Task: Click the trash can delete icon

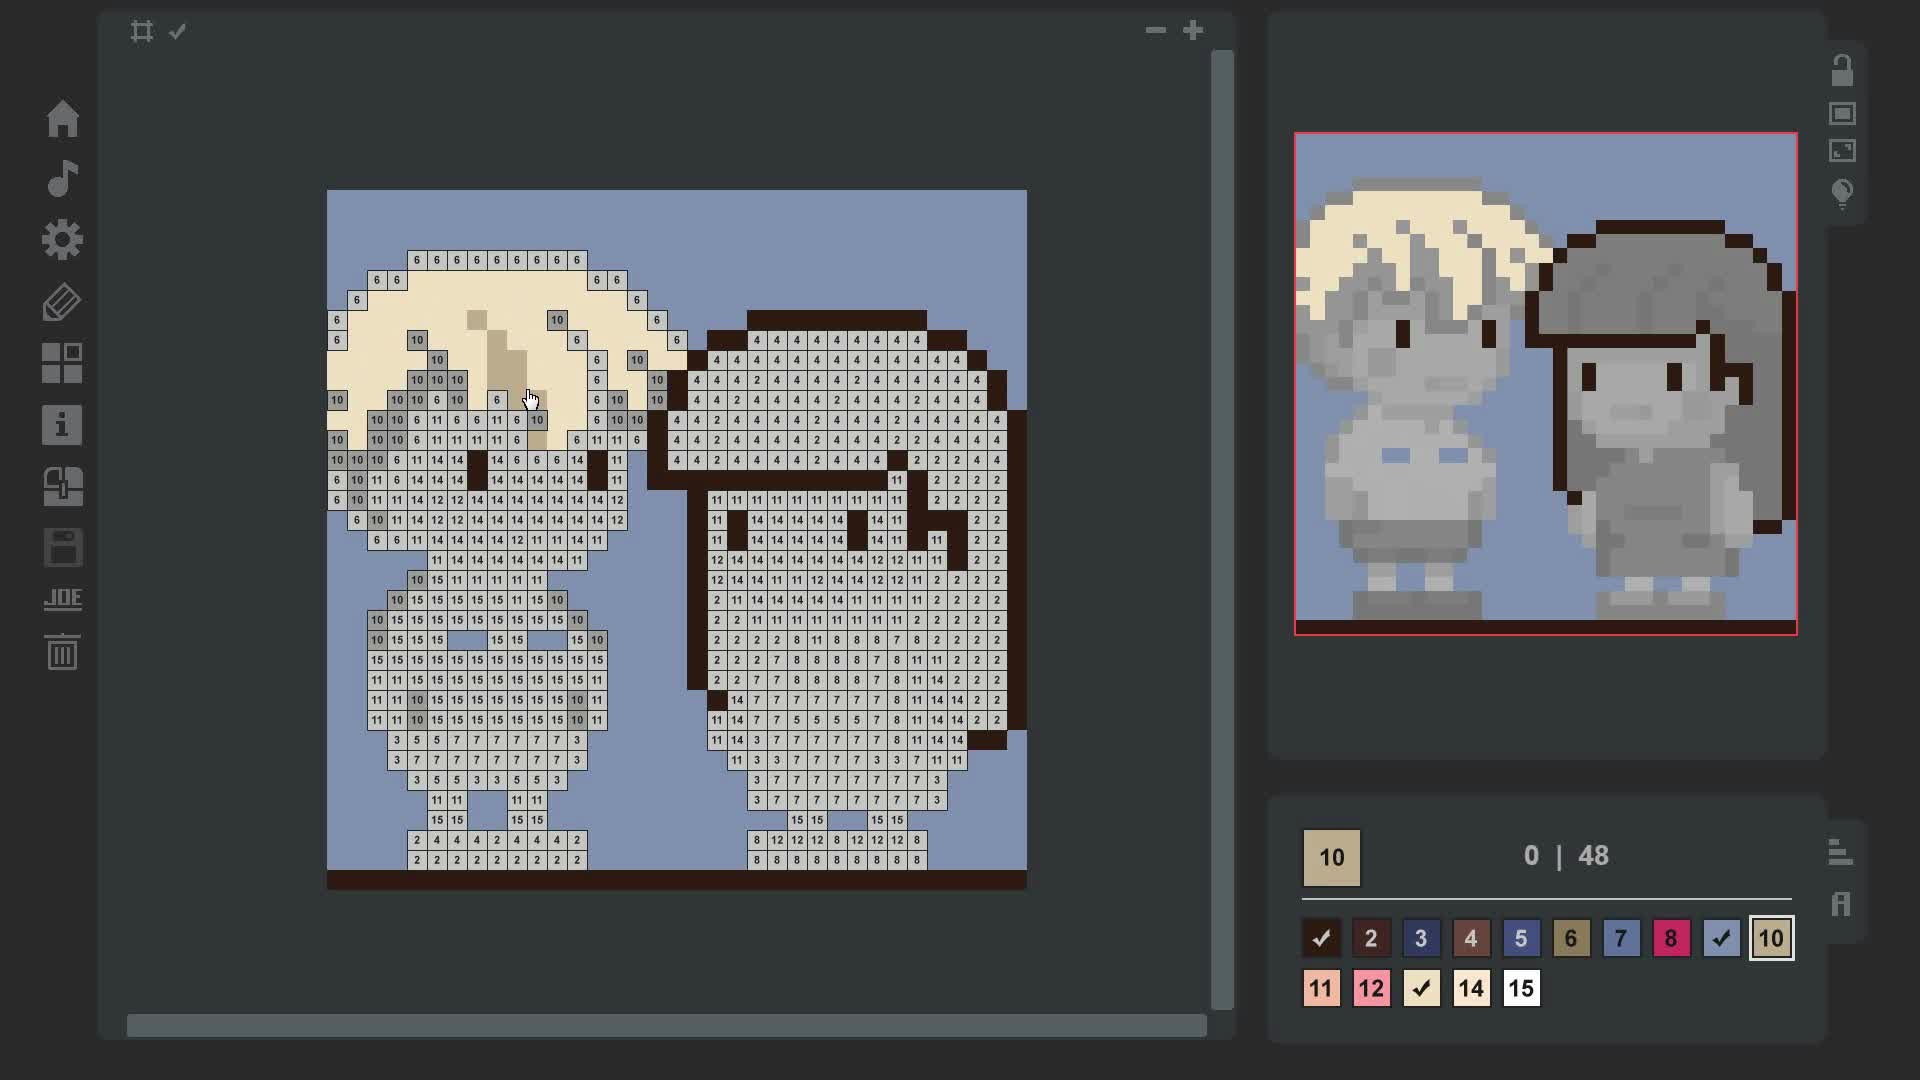Action: [x=62, y=653]
